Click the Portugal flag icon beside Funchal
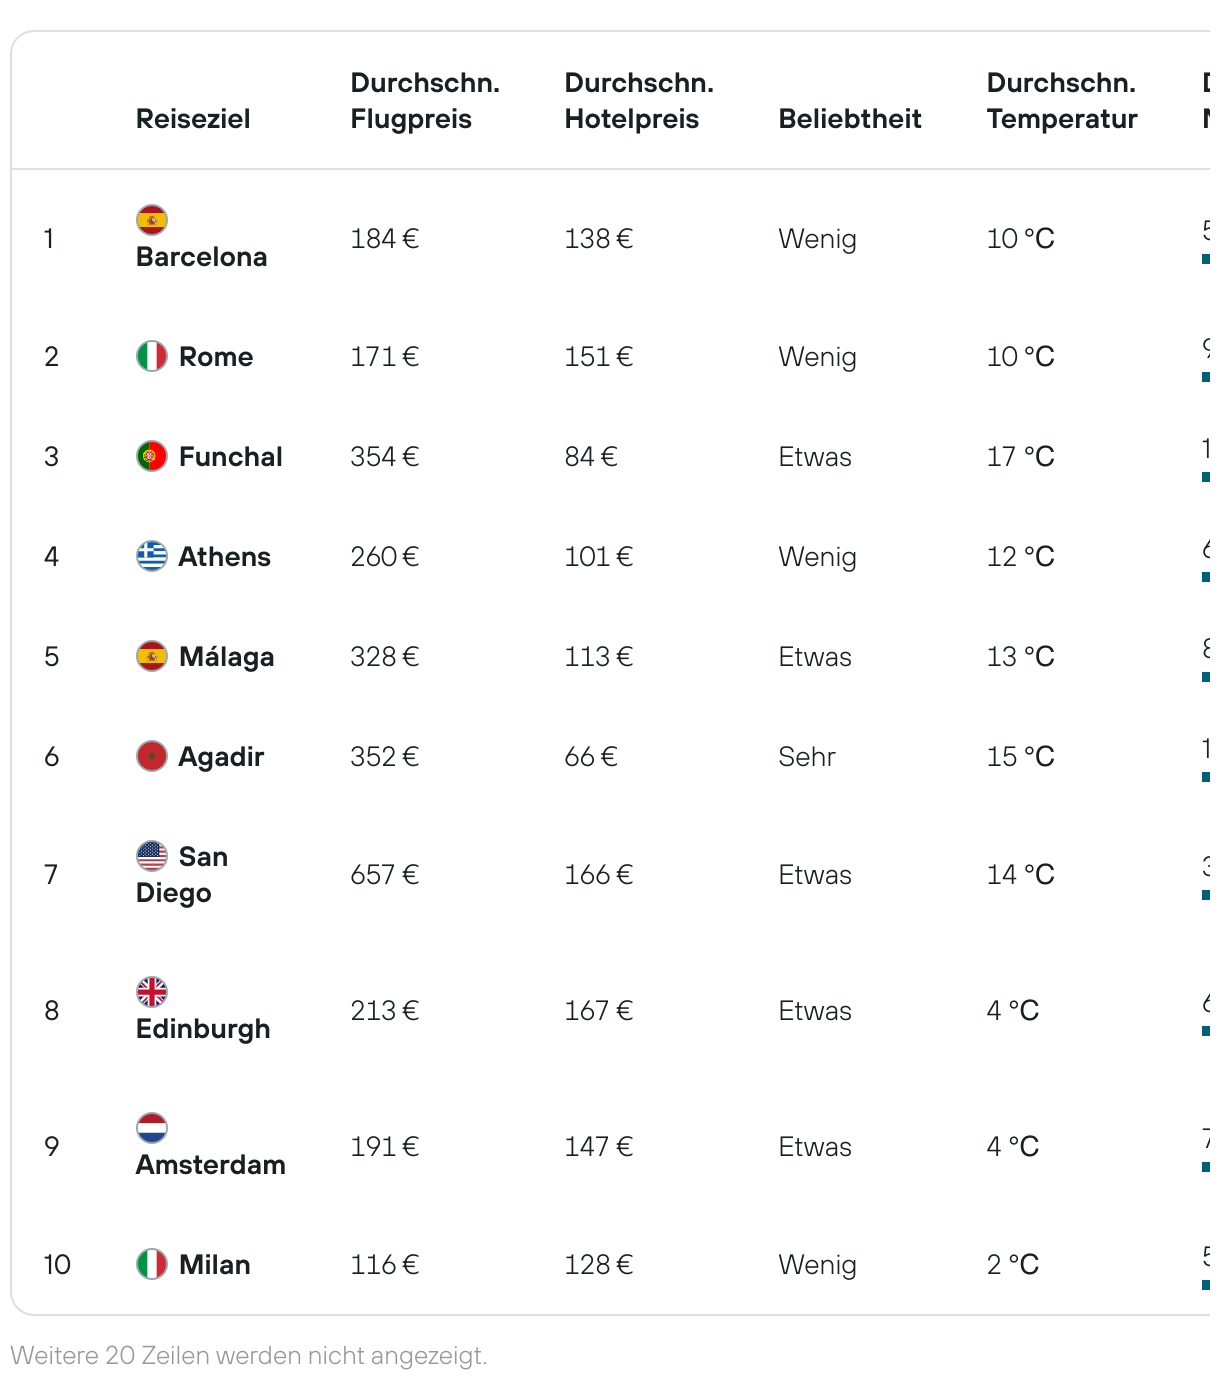Image resolution: width=1220 pixels, height=1382 pixels. click(152, 456)
